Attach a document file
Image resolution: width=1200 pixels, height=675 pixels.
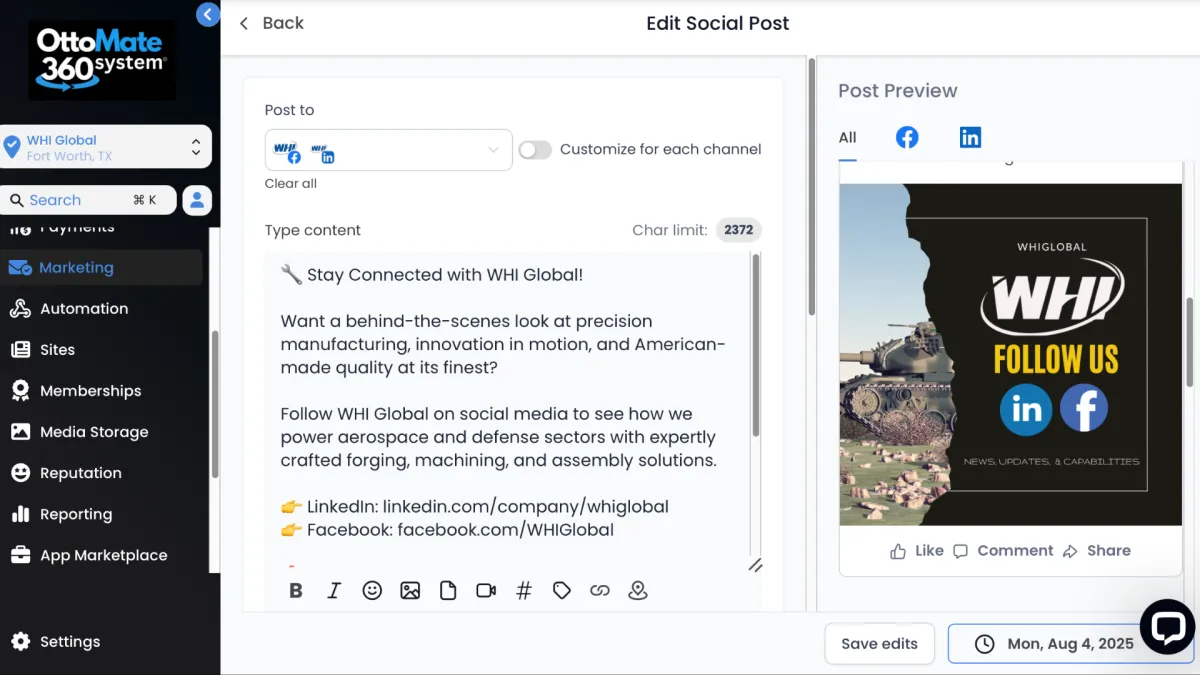[448, 591]
